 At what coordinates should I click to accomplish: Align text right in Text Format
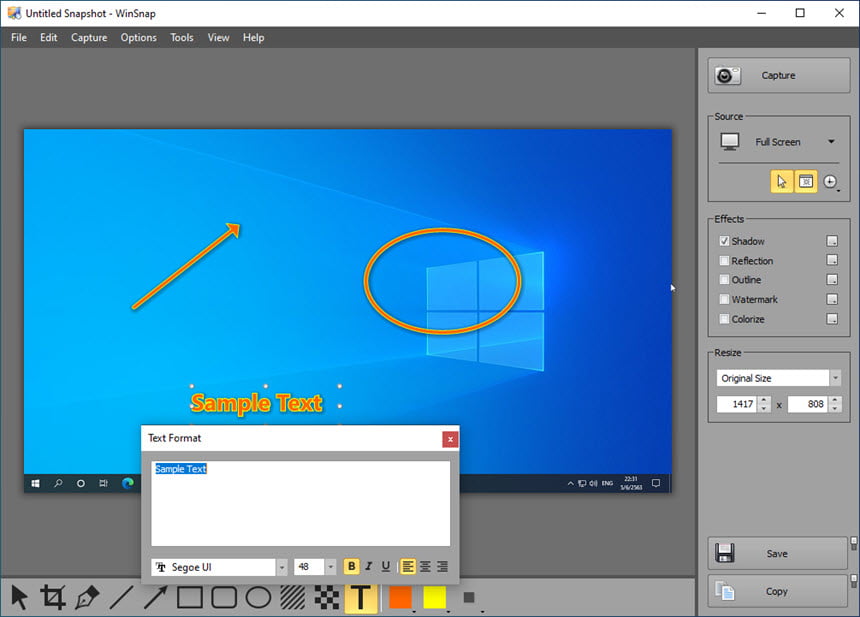click(443, 567)
